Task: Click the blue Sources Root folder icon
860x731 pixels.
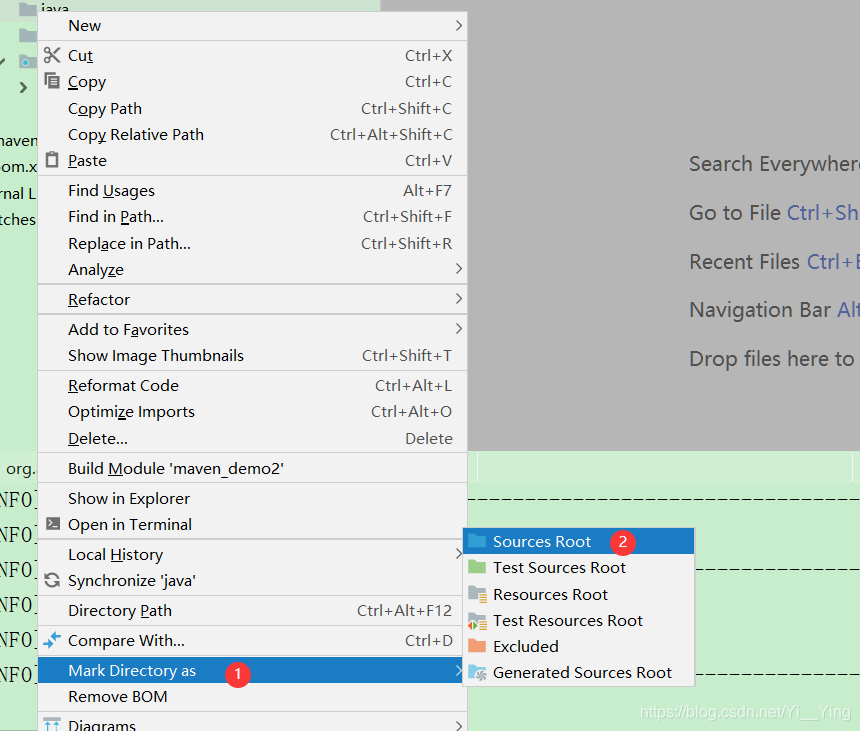Action: click(x=477, y=541)
